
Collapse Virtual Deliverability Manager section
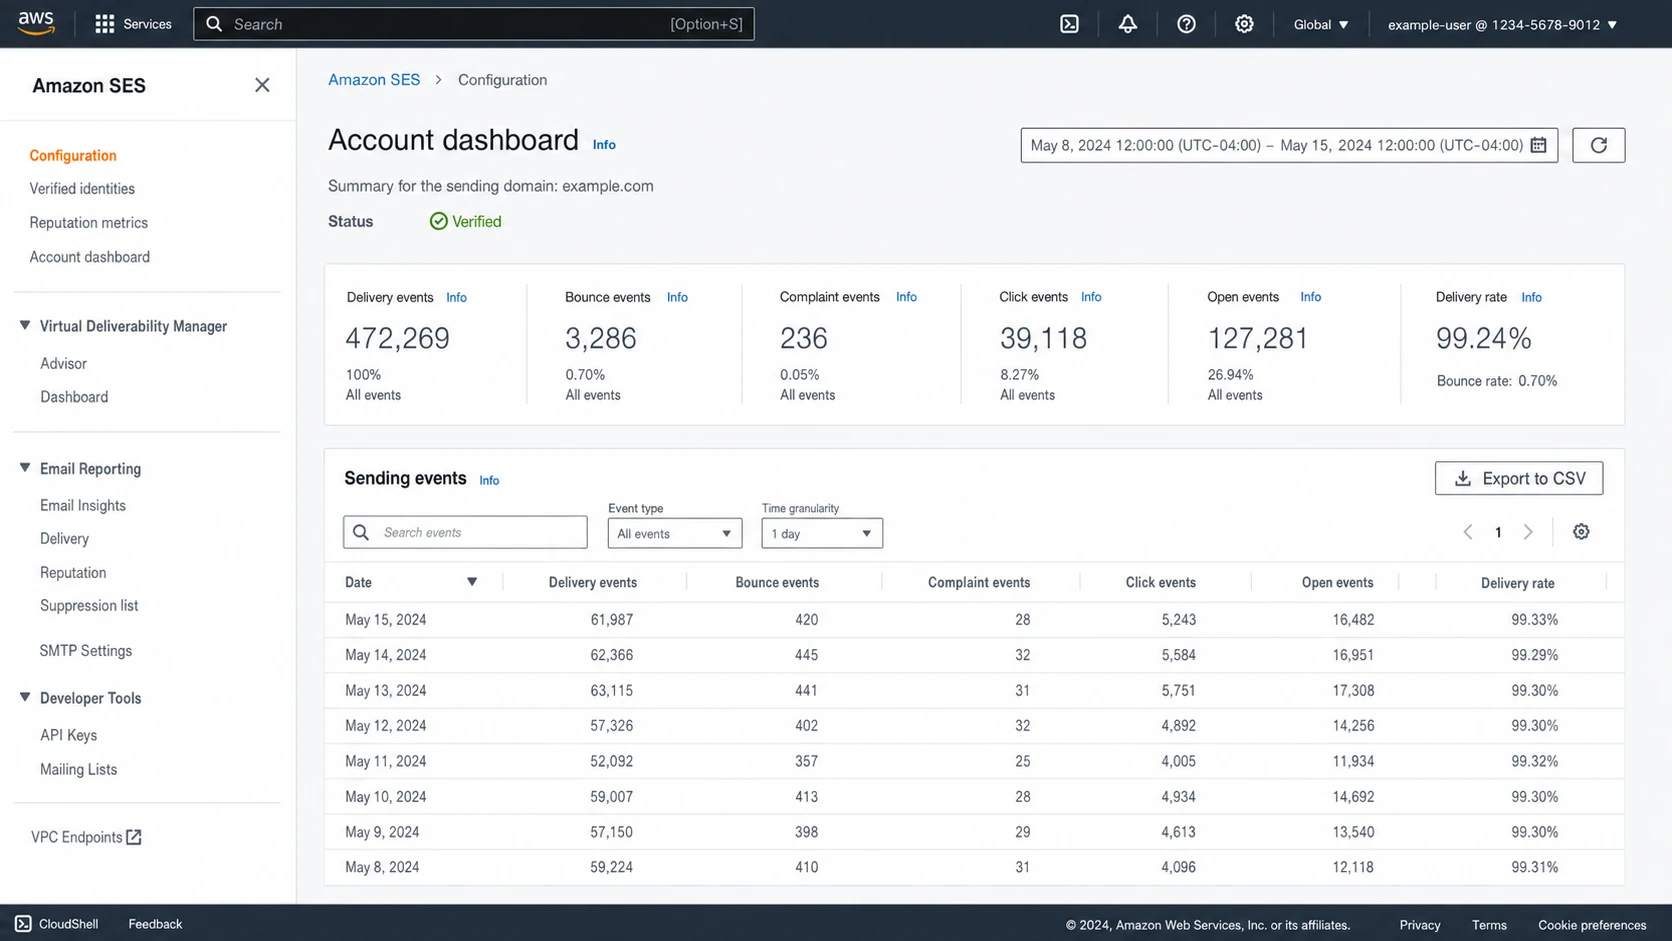[25, 326]
